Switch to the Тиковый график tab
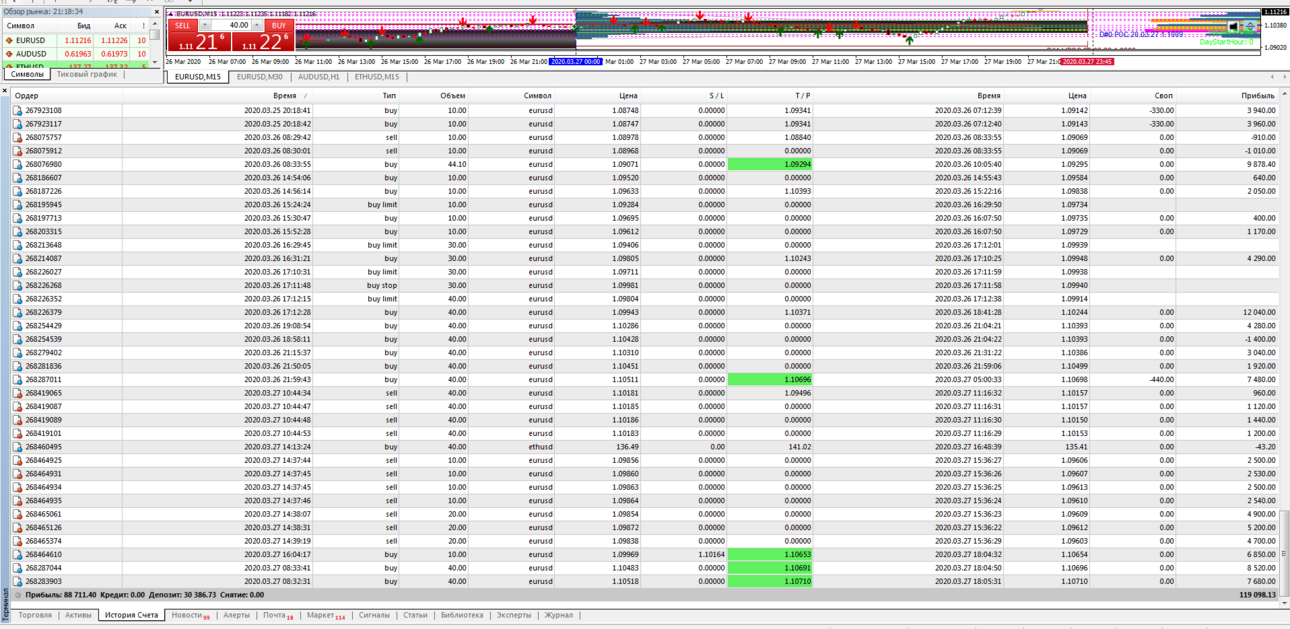This screenshot has width=1290, height=629. point(87,74)
